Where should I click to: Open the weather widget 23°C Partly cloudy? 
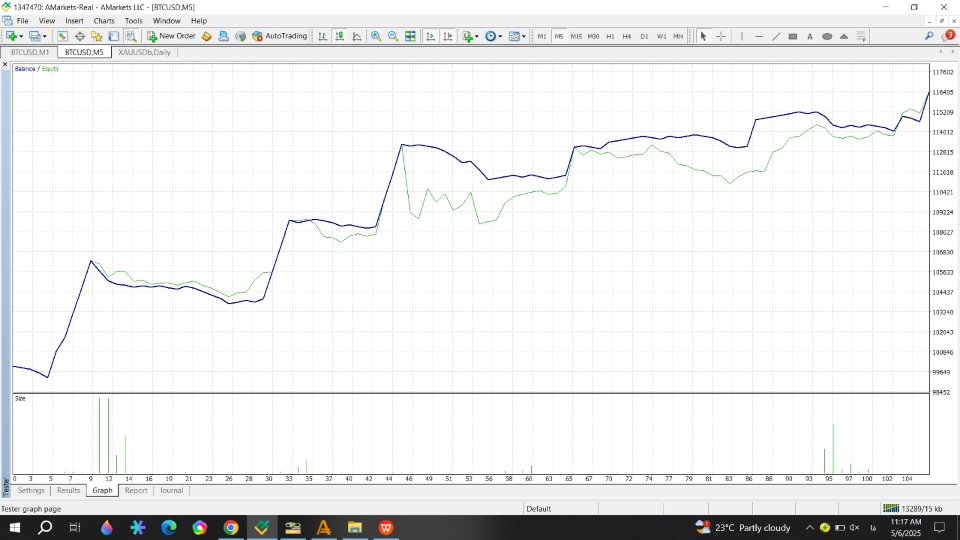click(743, 528)
